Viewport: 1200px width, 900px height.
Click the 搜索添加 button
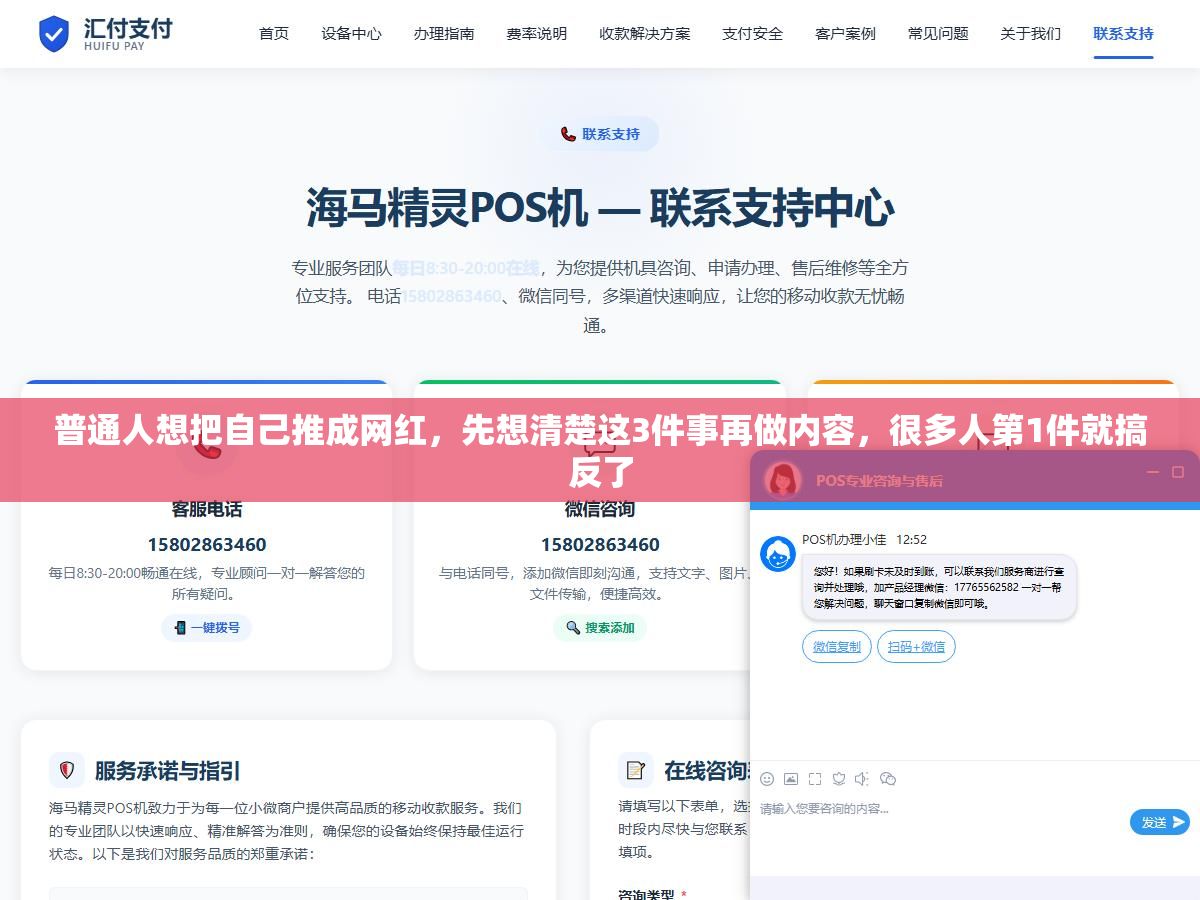[600, 628]
